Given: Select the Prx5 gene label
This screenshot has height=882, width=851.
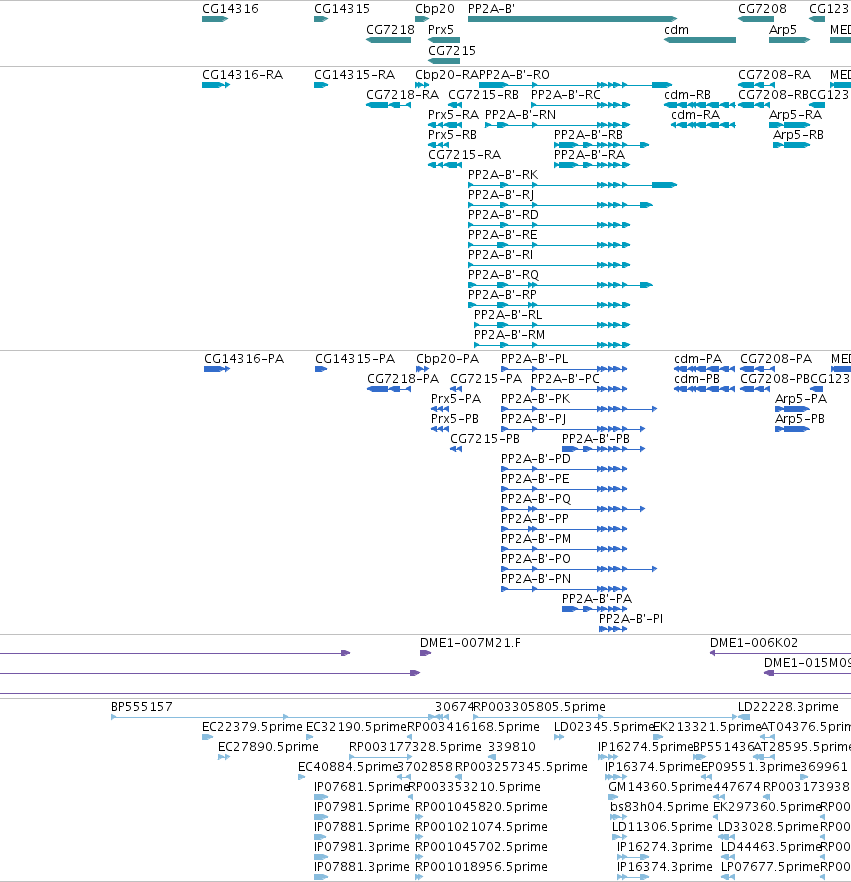Looking at the screenshot, I should 440,30.
